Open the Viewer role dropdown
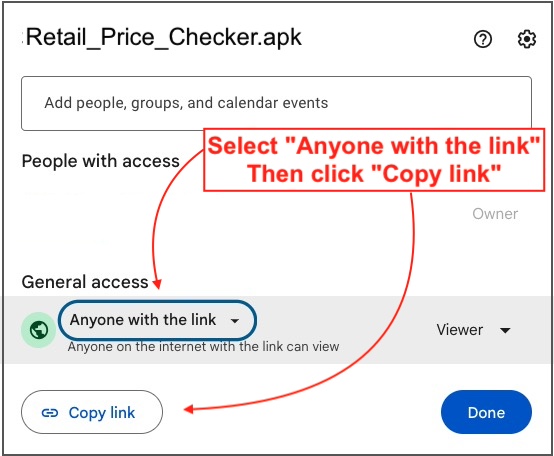Image resolution: width=554 pixels, height=456 pixels. [x=473, y=330]
